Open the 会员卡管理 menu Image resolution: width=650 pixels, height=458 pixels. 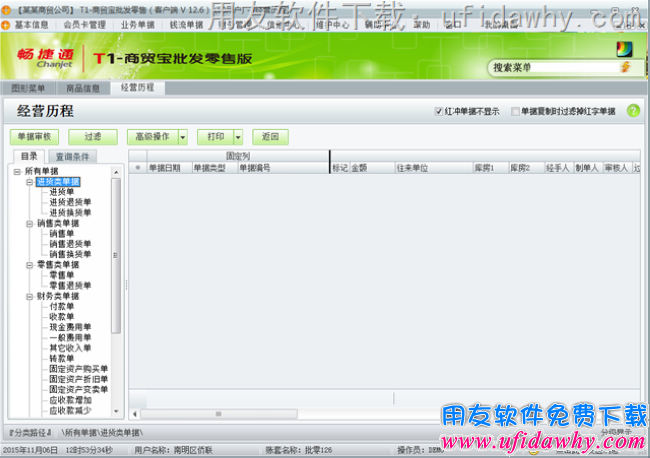click(x=85, y=25)
